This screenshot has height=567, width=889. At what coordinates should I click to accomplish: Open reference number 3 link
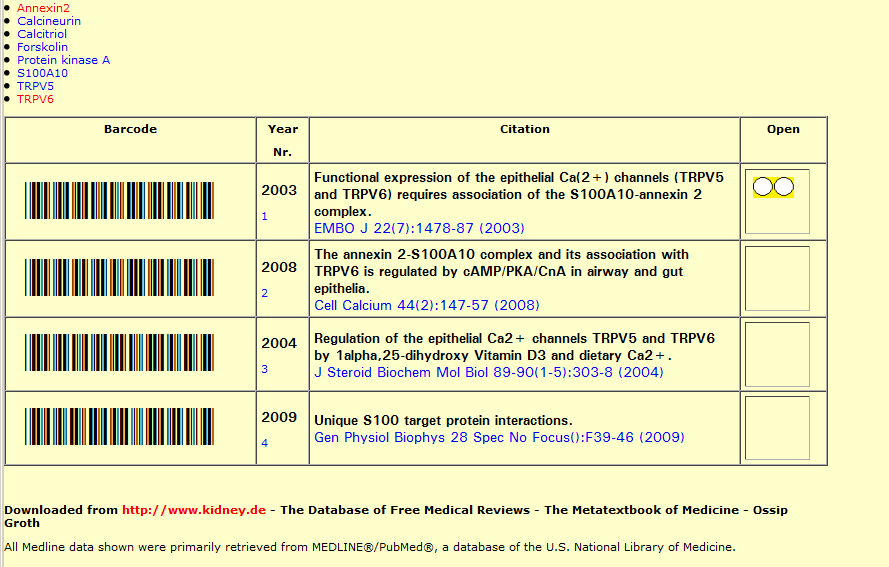(x=264, y=369)
